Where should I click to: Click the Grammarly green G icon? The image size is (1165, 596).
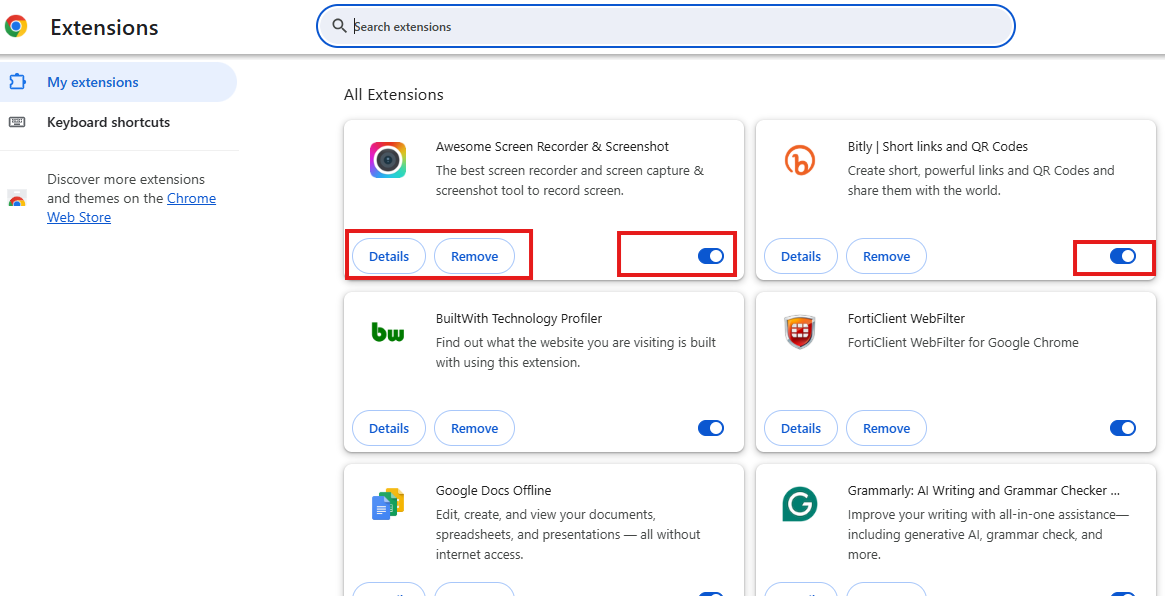click(799, 504)
